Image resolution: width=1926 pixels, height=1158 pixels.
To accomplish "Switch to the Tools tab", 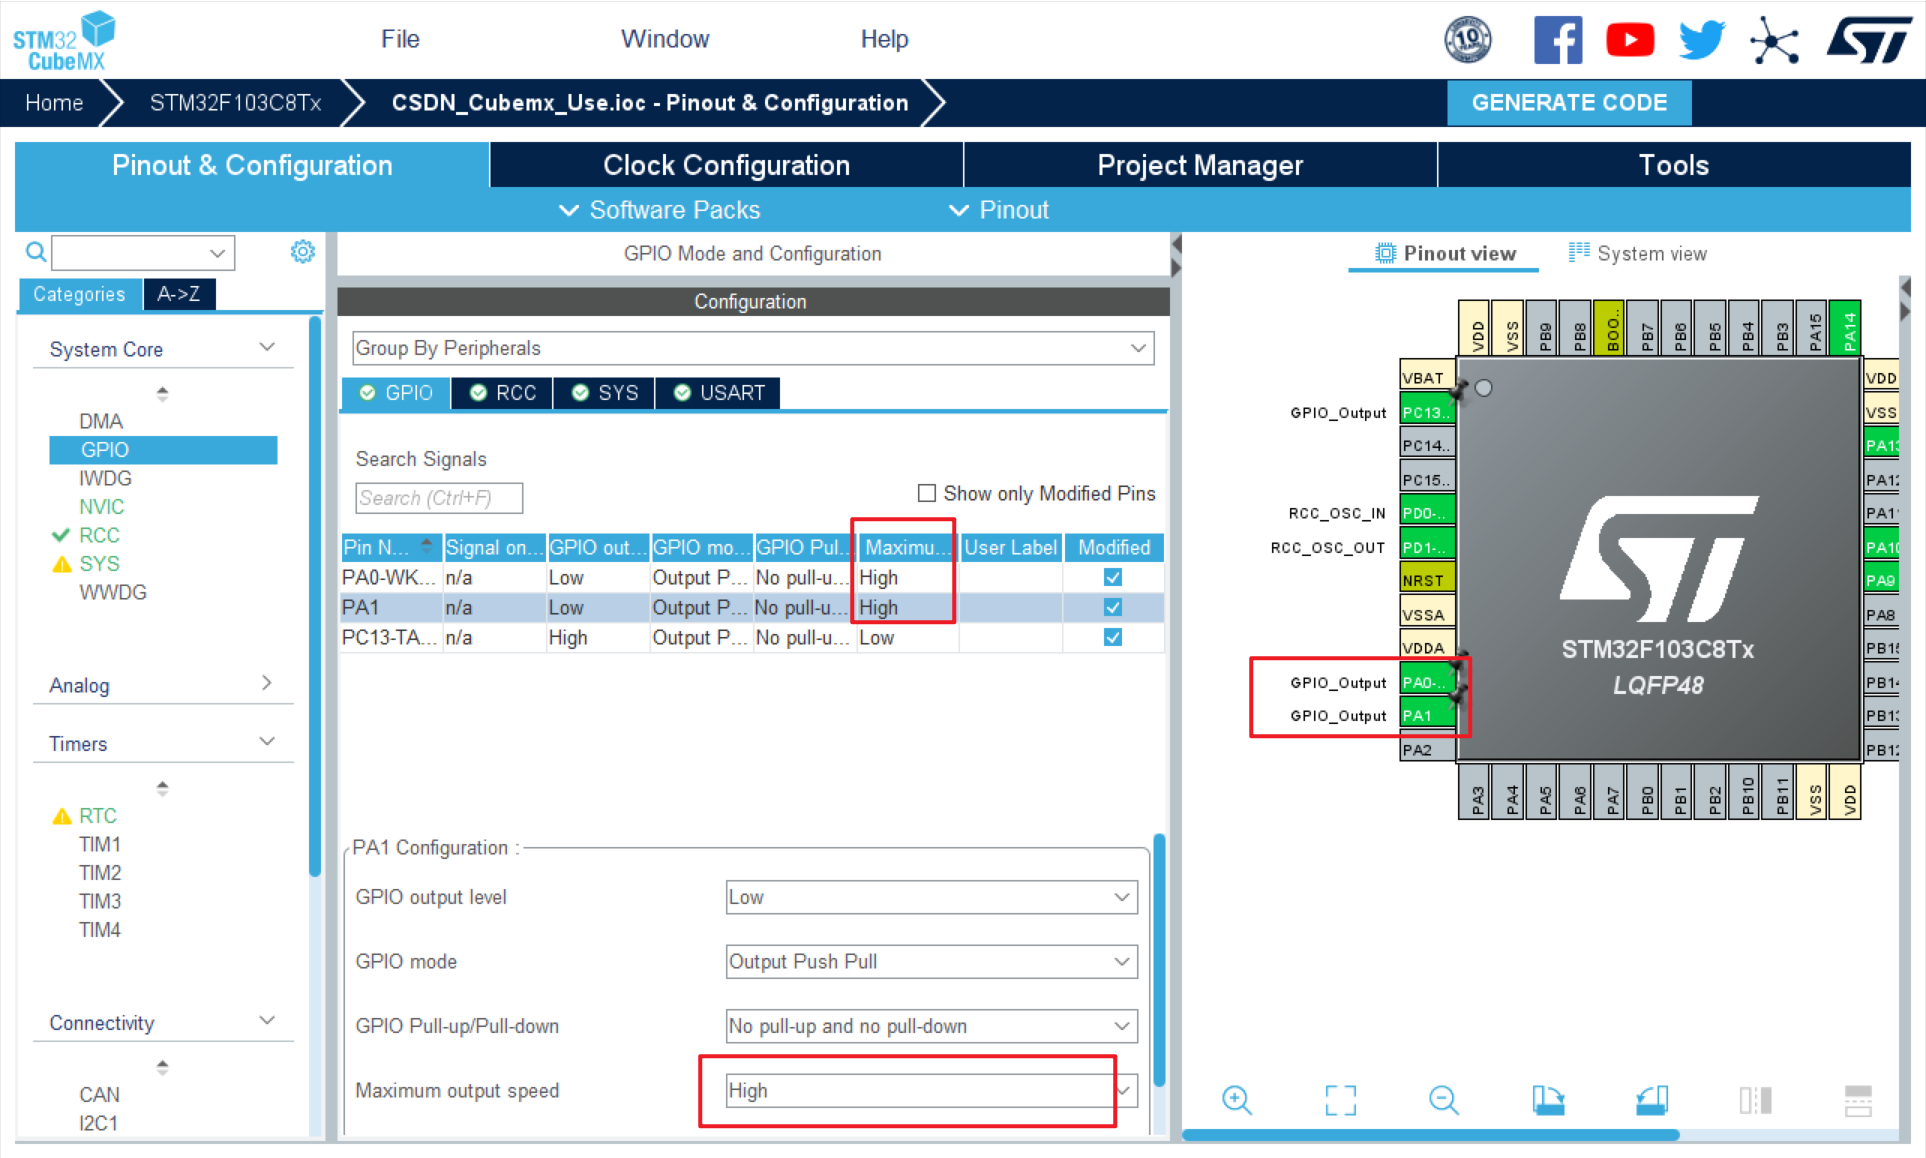I will (x=1674, y=165).
